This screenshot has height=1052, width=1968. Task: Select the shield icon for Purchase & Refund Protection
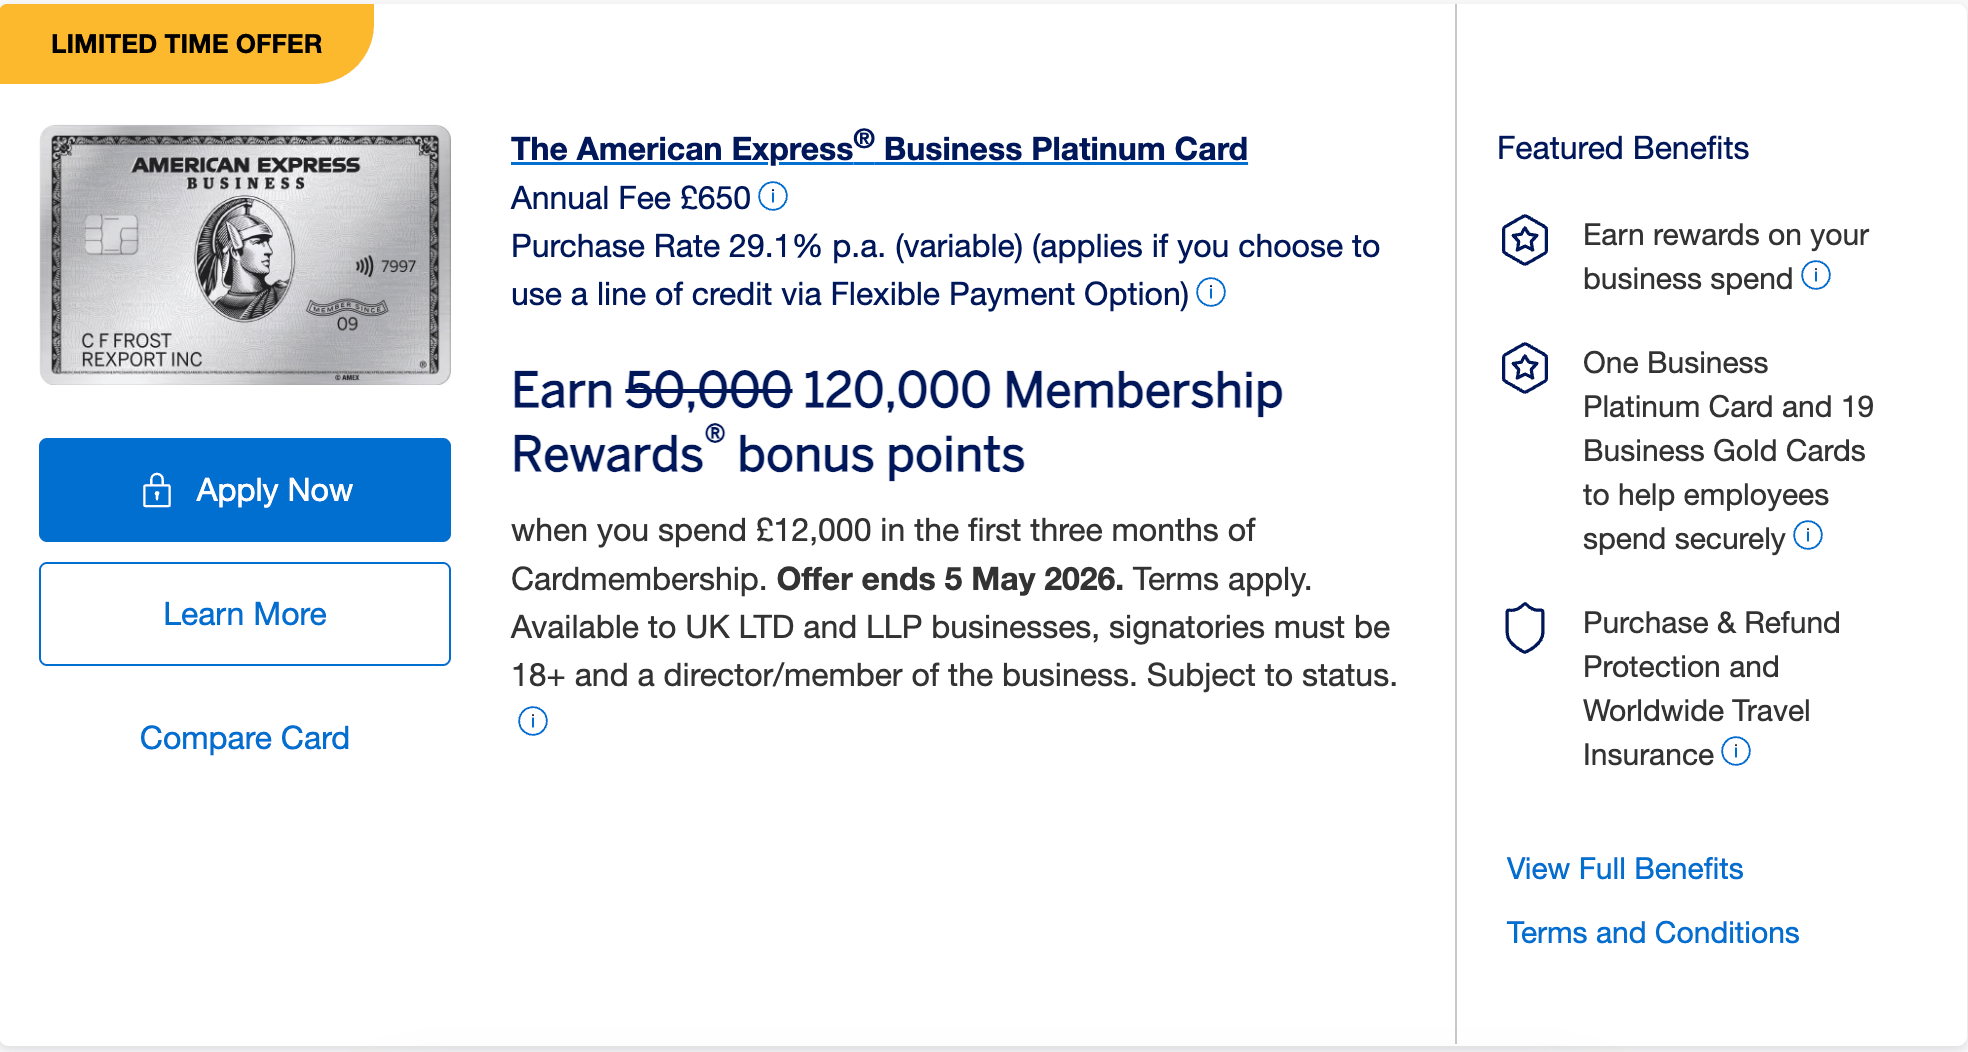[1524, 628]
